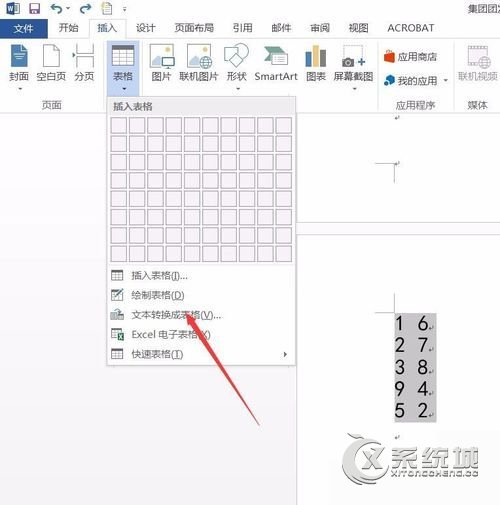Insert a 分页 page break
500x505 pixels.
(x=84, y=62)
